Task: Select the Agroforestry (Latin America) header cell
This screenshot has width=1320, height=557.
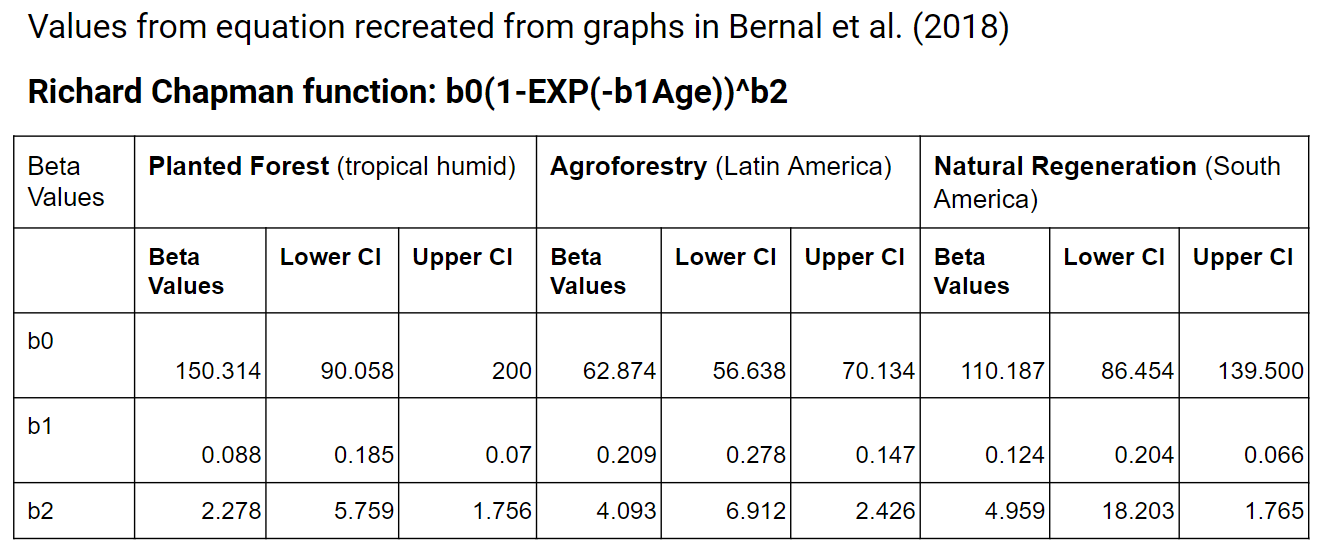Action: [x=720, y=167]
